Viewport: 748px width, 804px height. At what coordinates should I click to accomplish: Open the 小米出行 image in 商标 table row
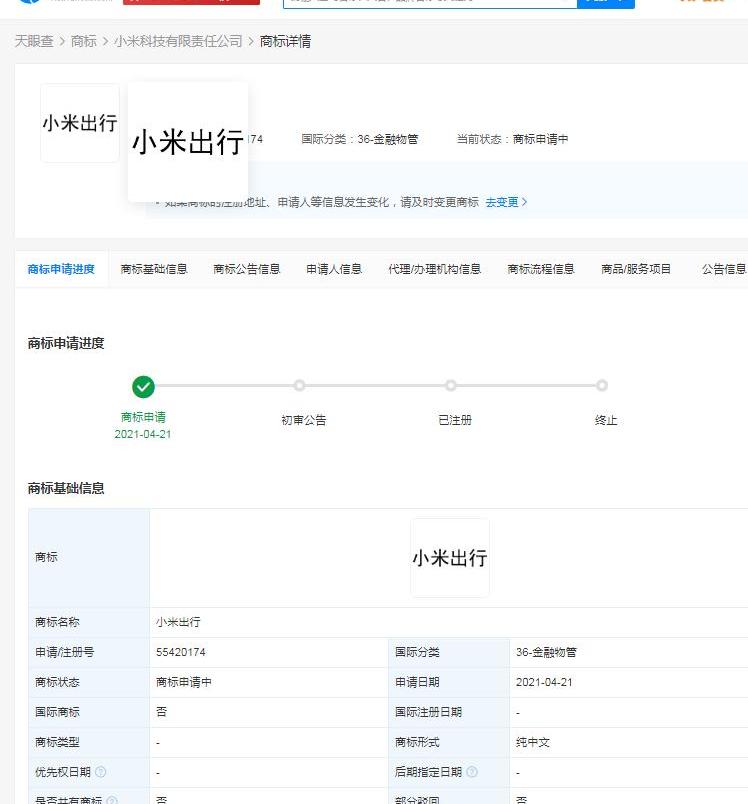450,557
